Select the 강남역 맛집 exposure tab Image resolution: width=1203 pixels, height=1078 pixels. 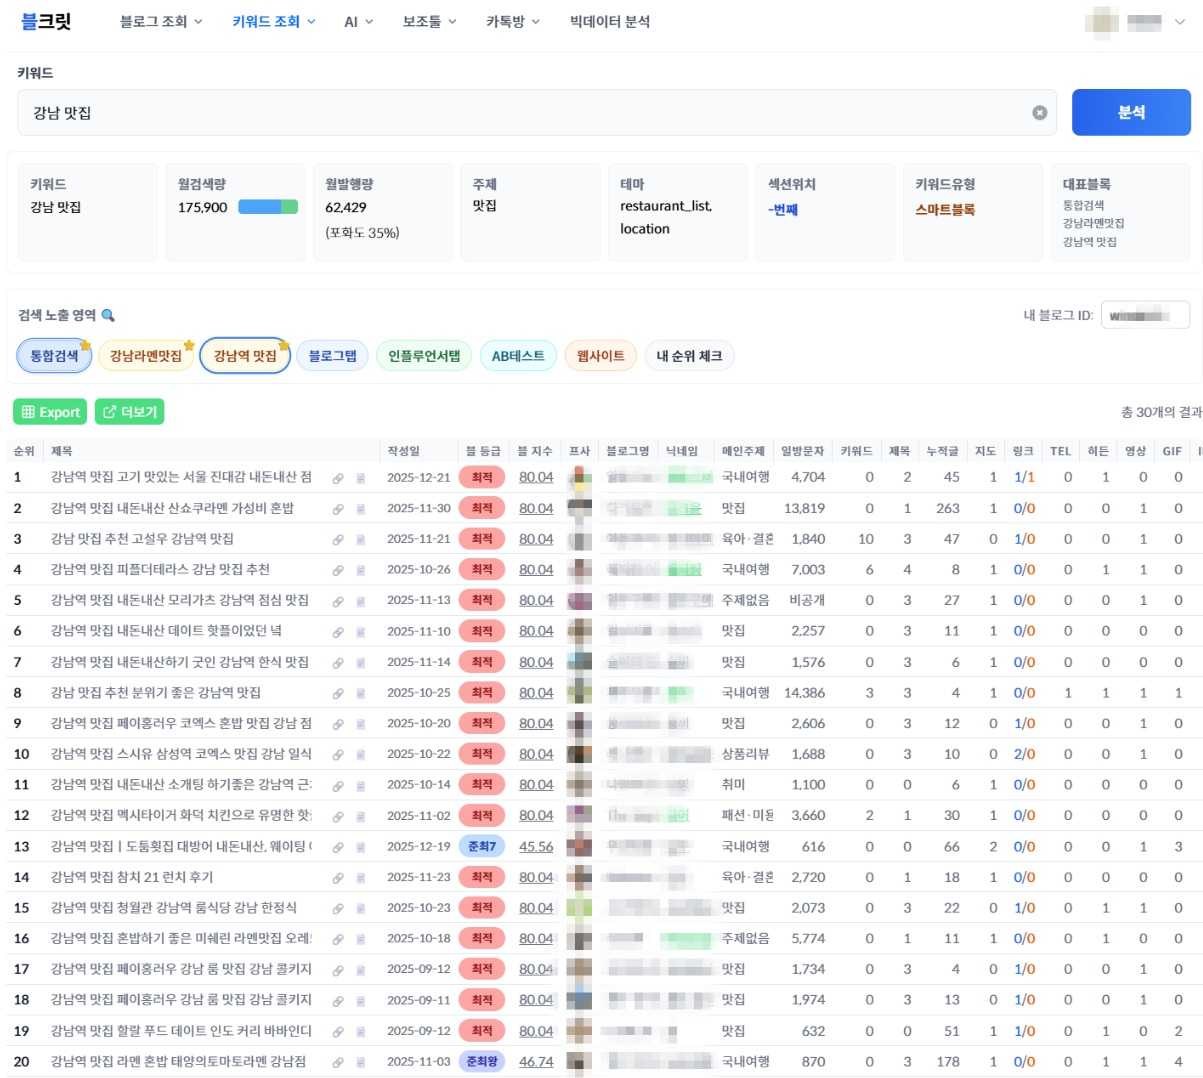pos(245,356)
